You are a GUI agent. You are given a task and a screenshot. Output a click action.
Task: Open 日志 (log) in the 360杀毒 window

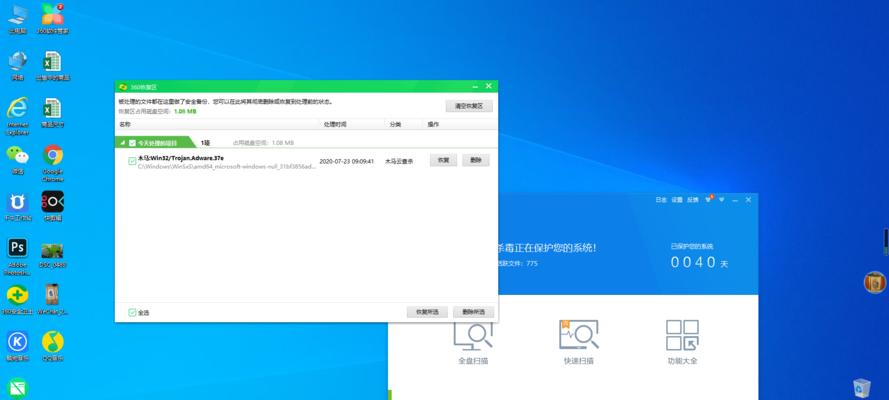[x=661, y=200]
